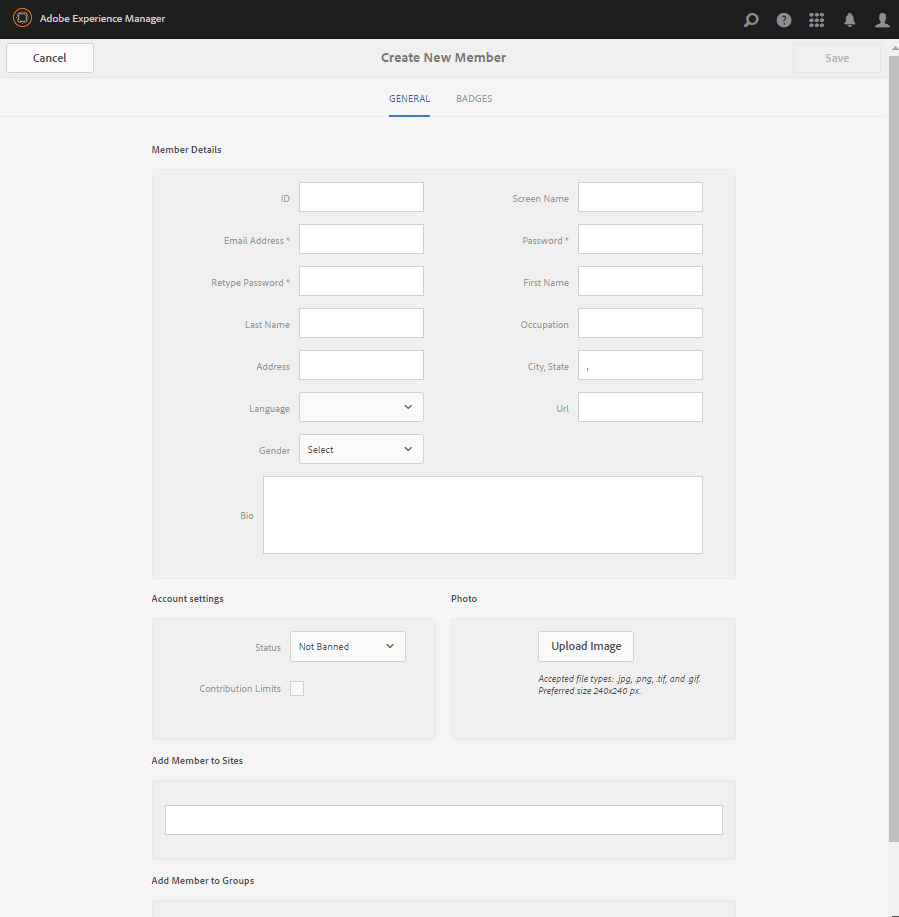Screen dimensions: 899x917
Task: Open the user profile icon
Action: (882, 20)
